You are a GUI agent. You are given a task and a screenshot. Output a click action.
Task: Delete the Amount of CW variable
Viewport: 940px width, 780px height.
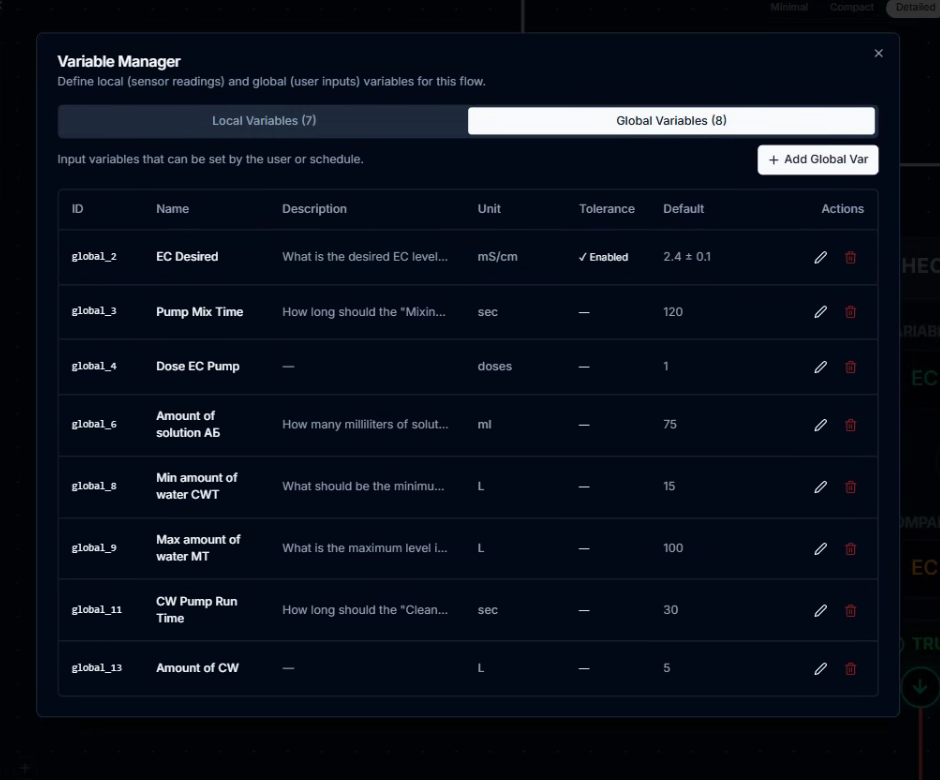(x=850, y=668)
